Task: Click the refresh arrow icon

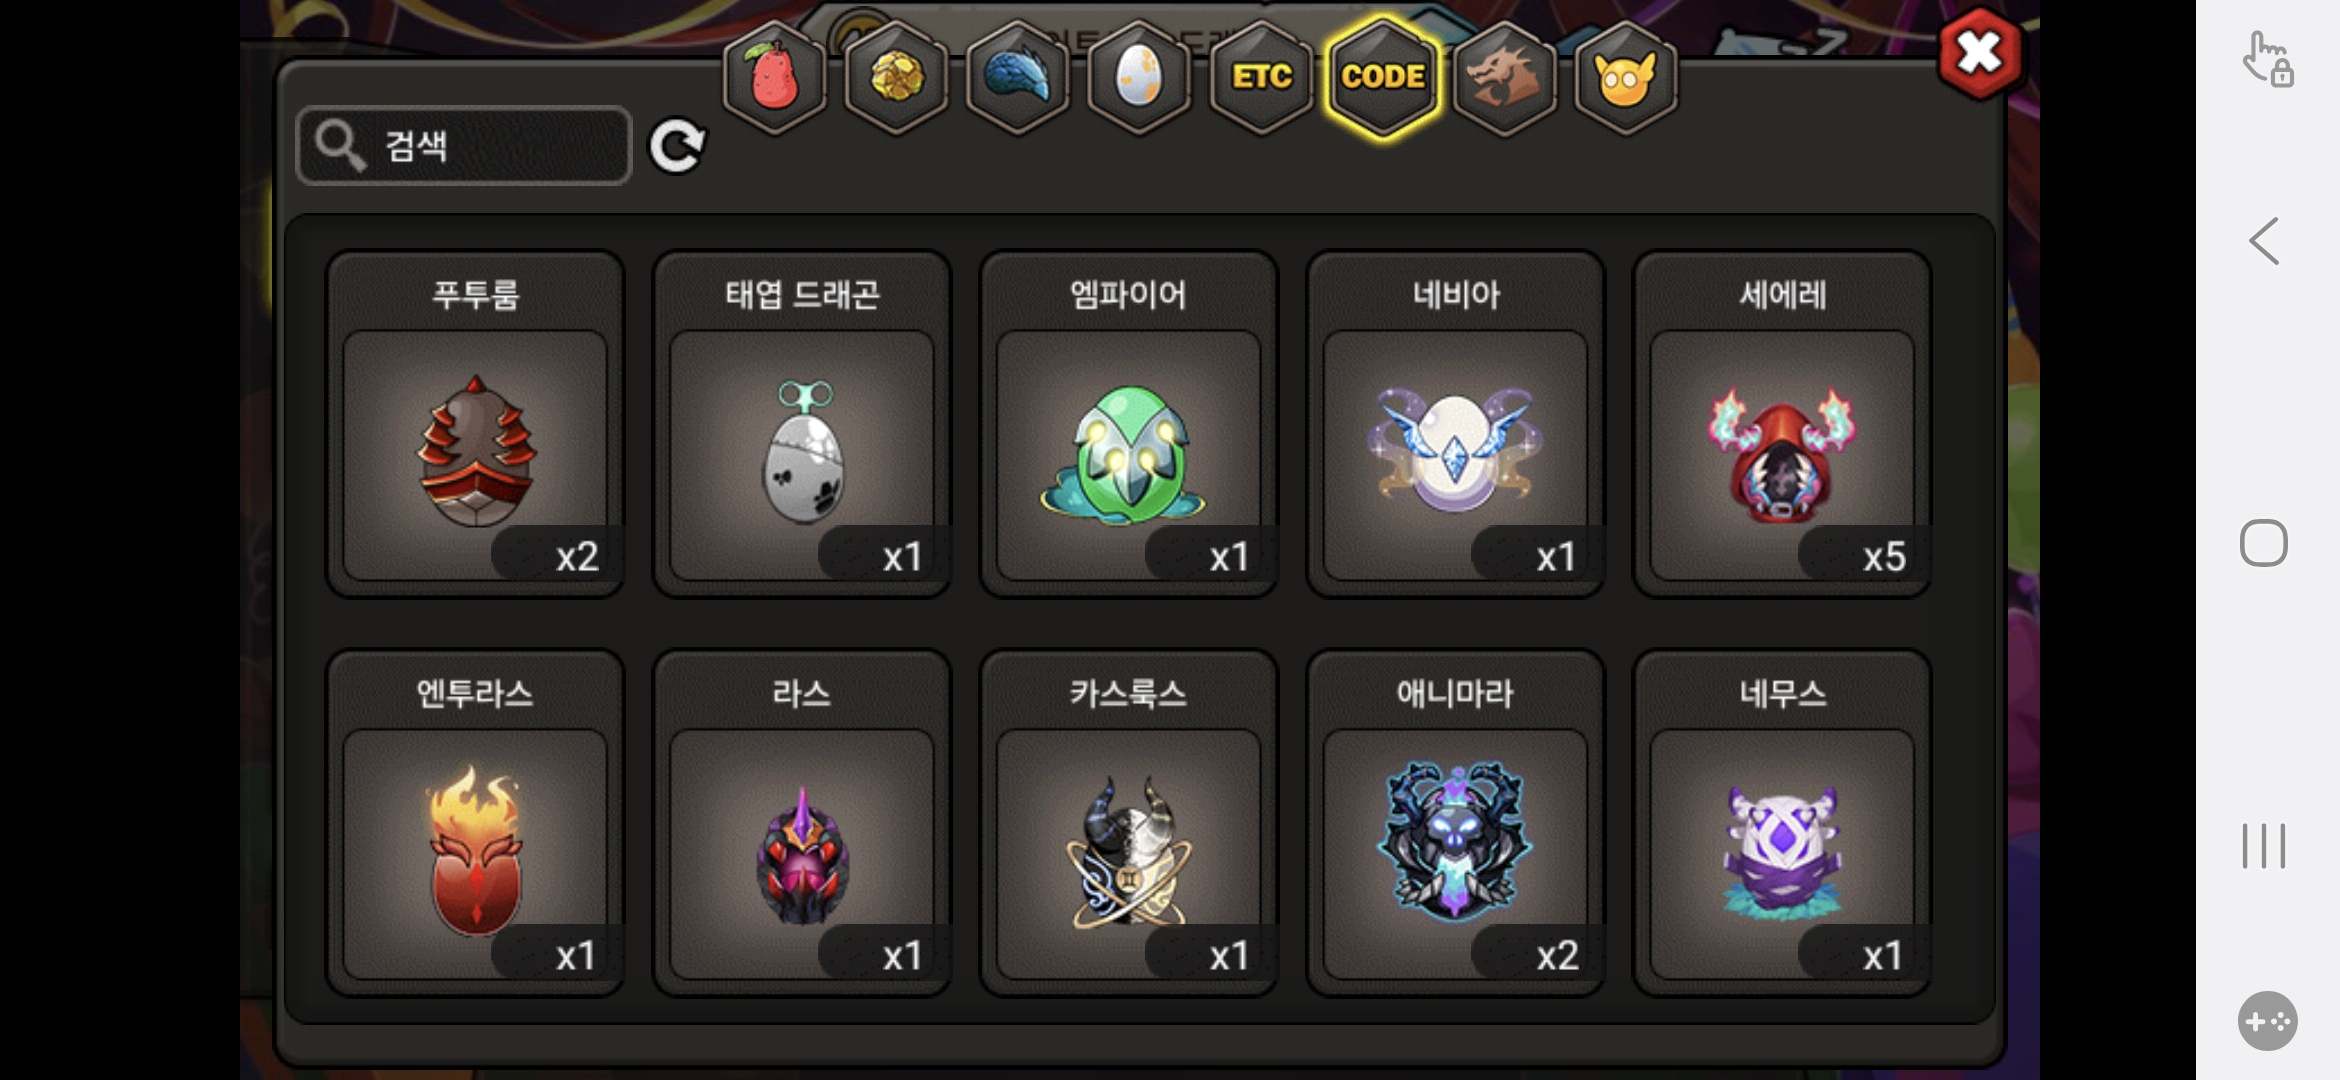Action: [677, 146]
